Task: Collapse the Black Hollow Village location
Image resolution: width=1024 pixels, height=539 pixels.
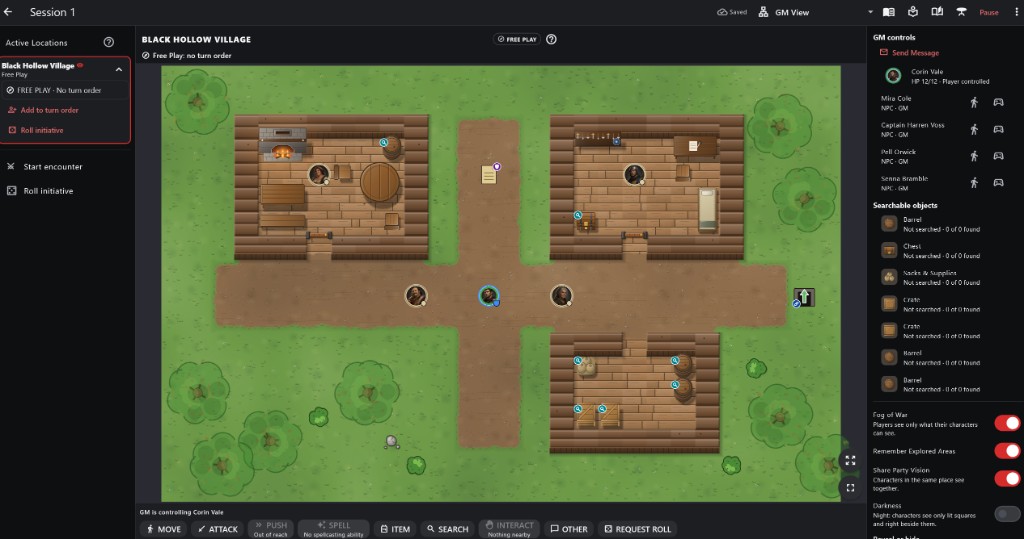Action: pyautogui.click(x=119, y=69)
